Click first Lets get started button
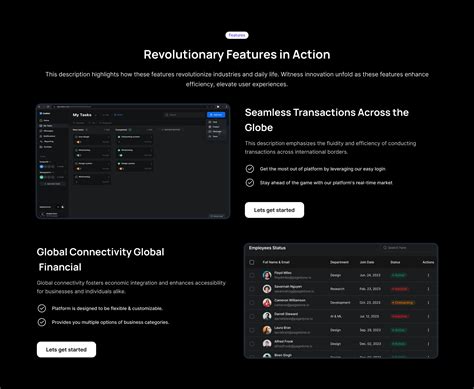The height and width of the screenshot is (389, 474). click(274, 210)
